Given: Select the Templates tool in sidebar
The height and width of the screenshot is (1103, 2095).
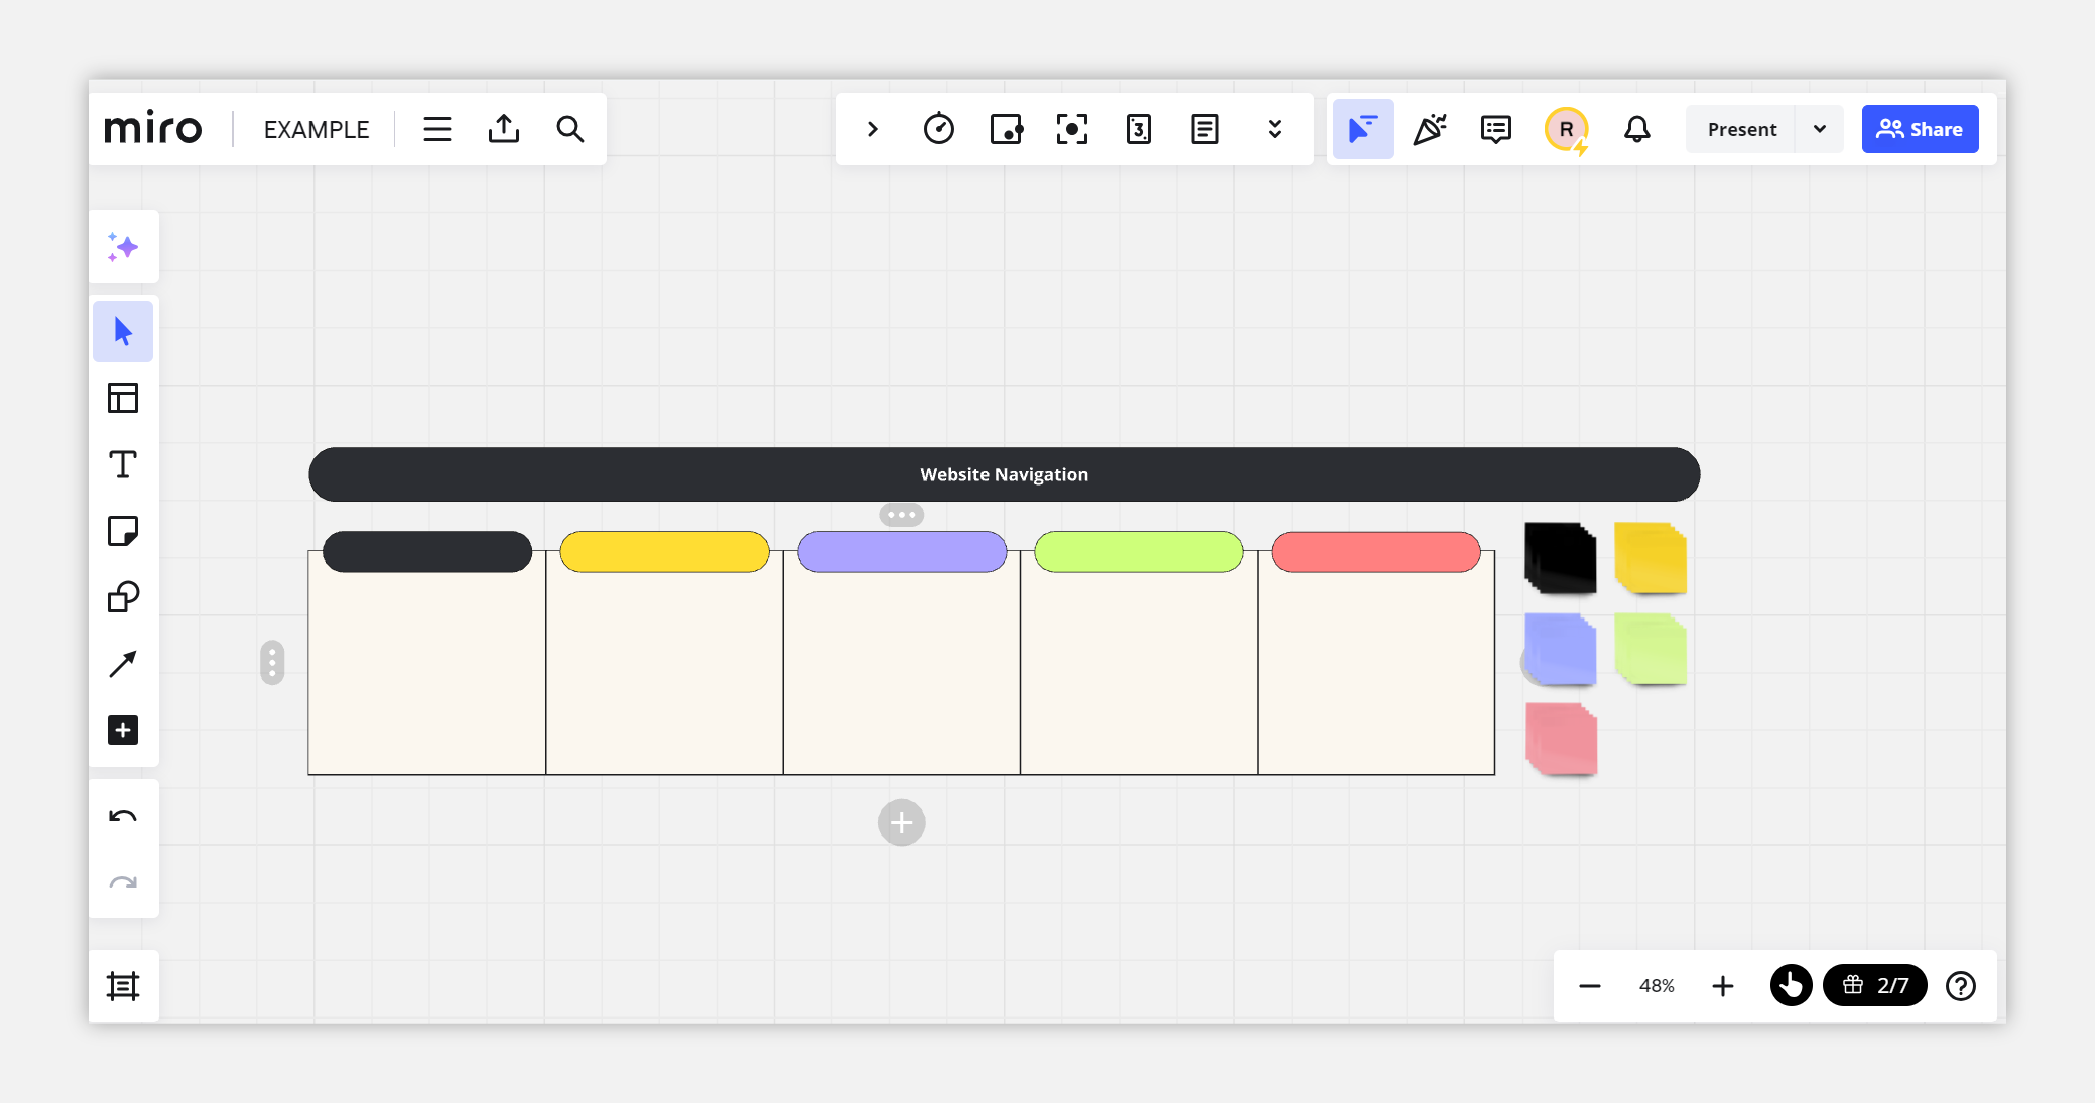Looking at the screenshot, I should tap(123, 398).
